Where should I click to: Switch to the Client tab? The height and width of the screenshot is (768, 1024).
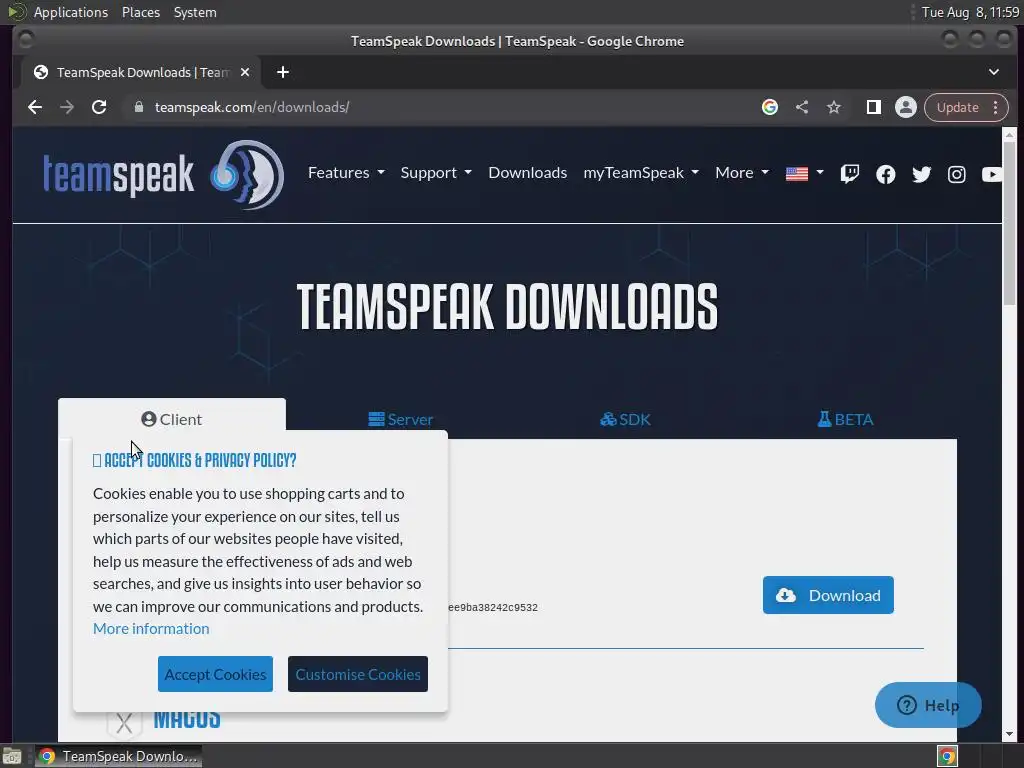pos(172,419)
